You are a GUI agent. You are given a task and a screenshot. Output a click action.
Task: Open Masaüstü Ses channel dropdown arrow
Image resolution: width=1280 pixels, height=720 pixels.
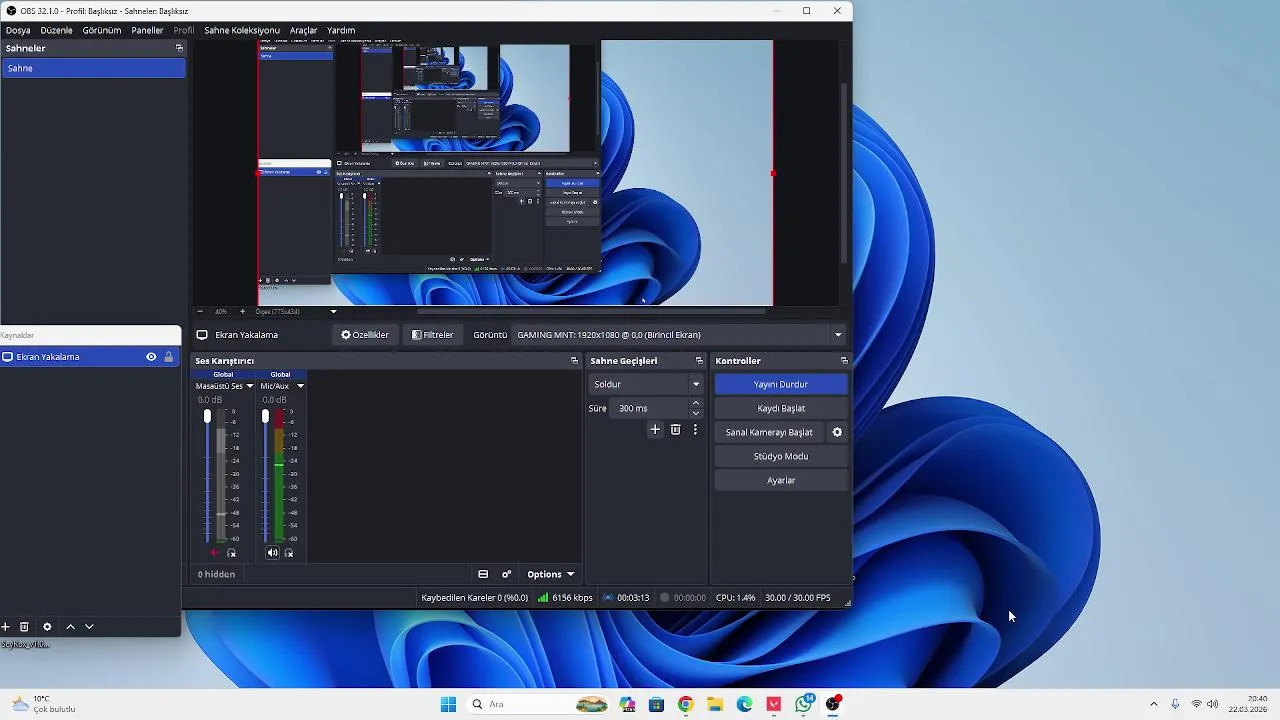pos(250,386)
